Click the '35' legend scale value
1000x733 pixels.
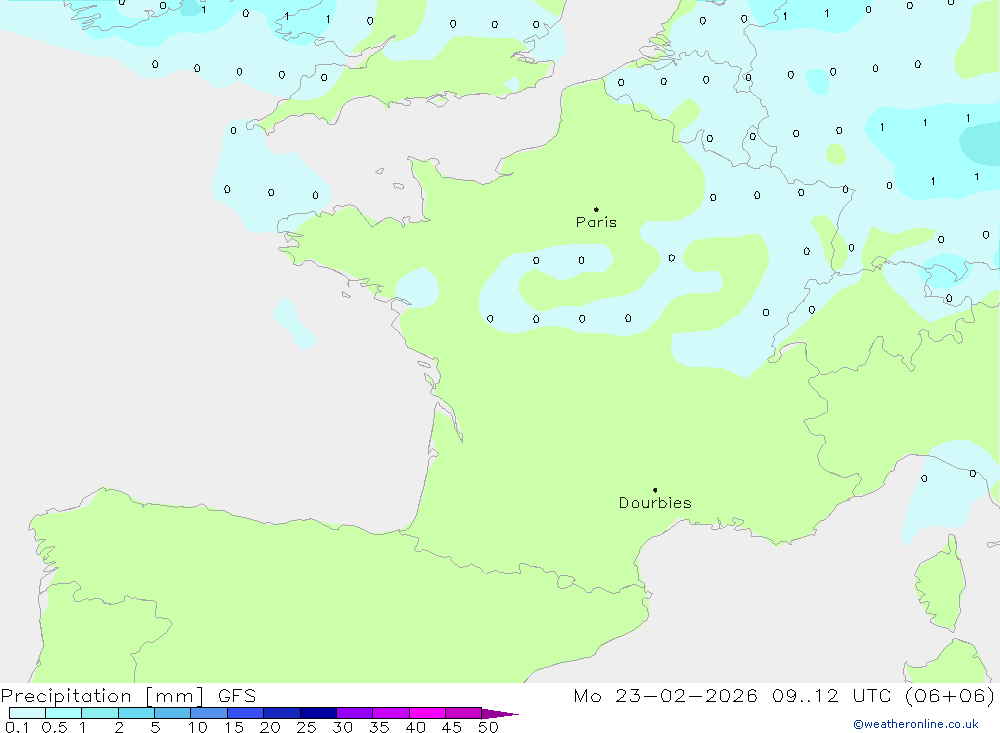[x=379, y=727]
